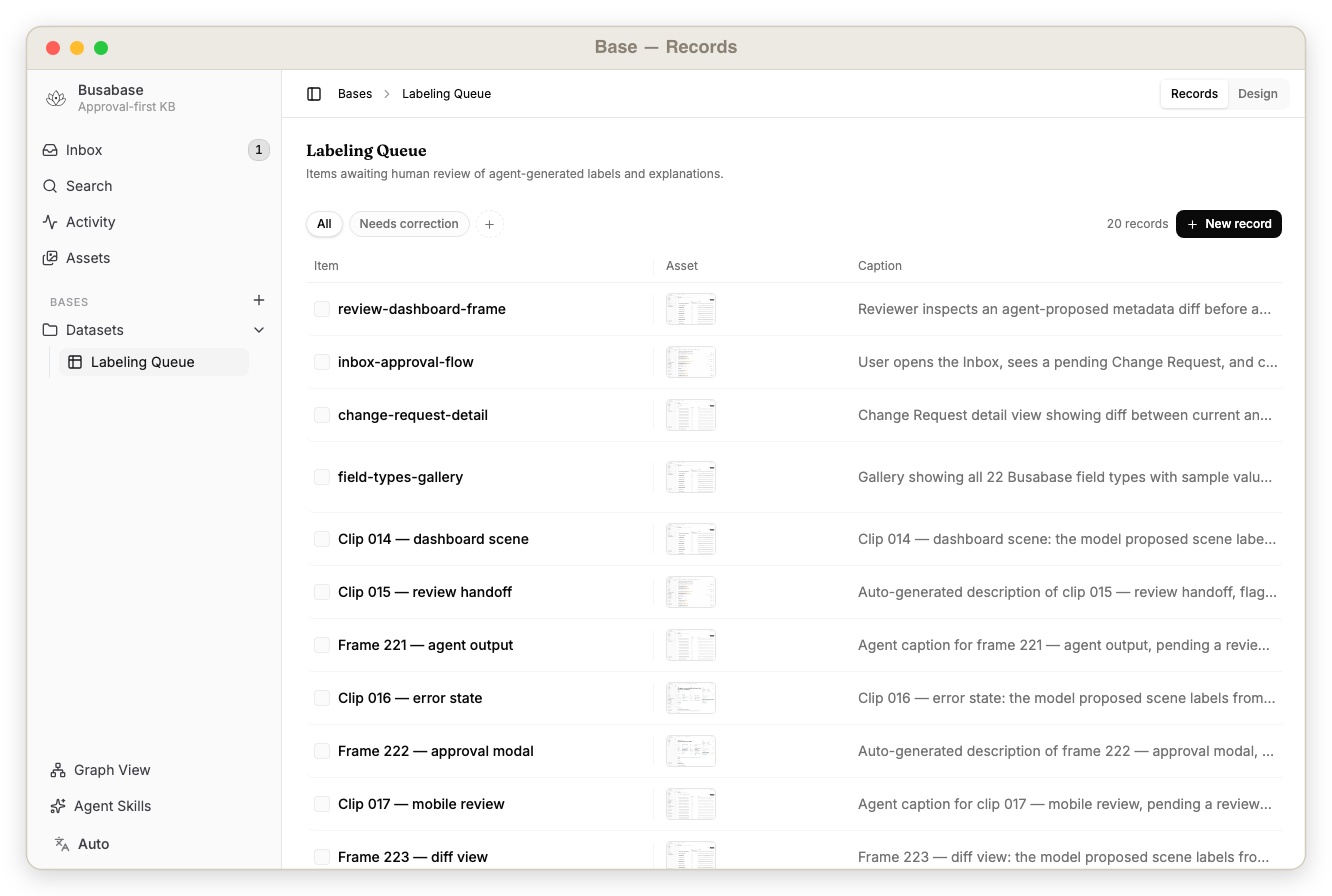
Task: Click the Datasets folder icon
Action: click(50, 330)
